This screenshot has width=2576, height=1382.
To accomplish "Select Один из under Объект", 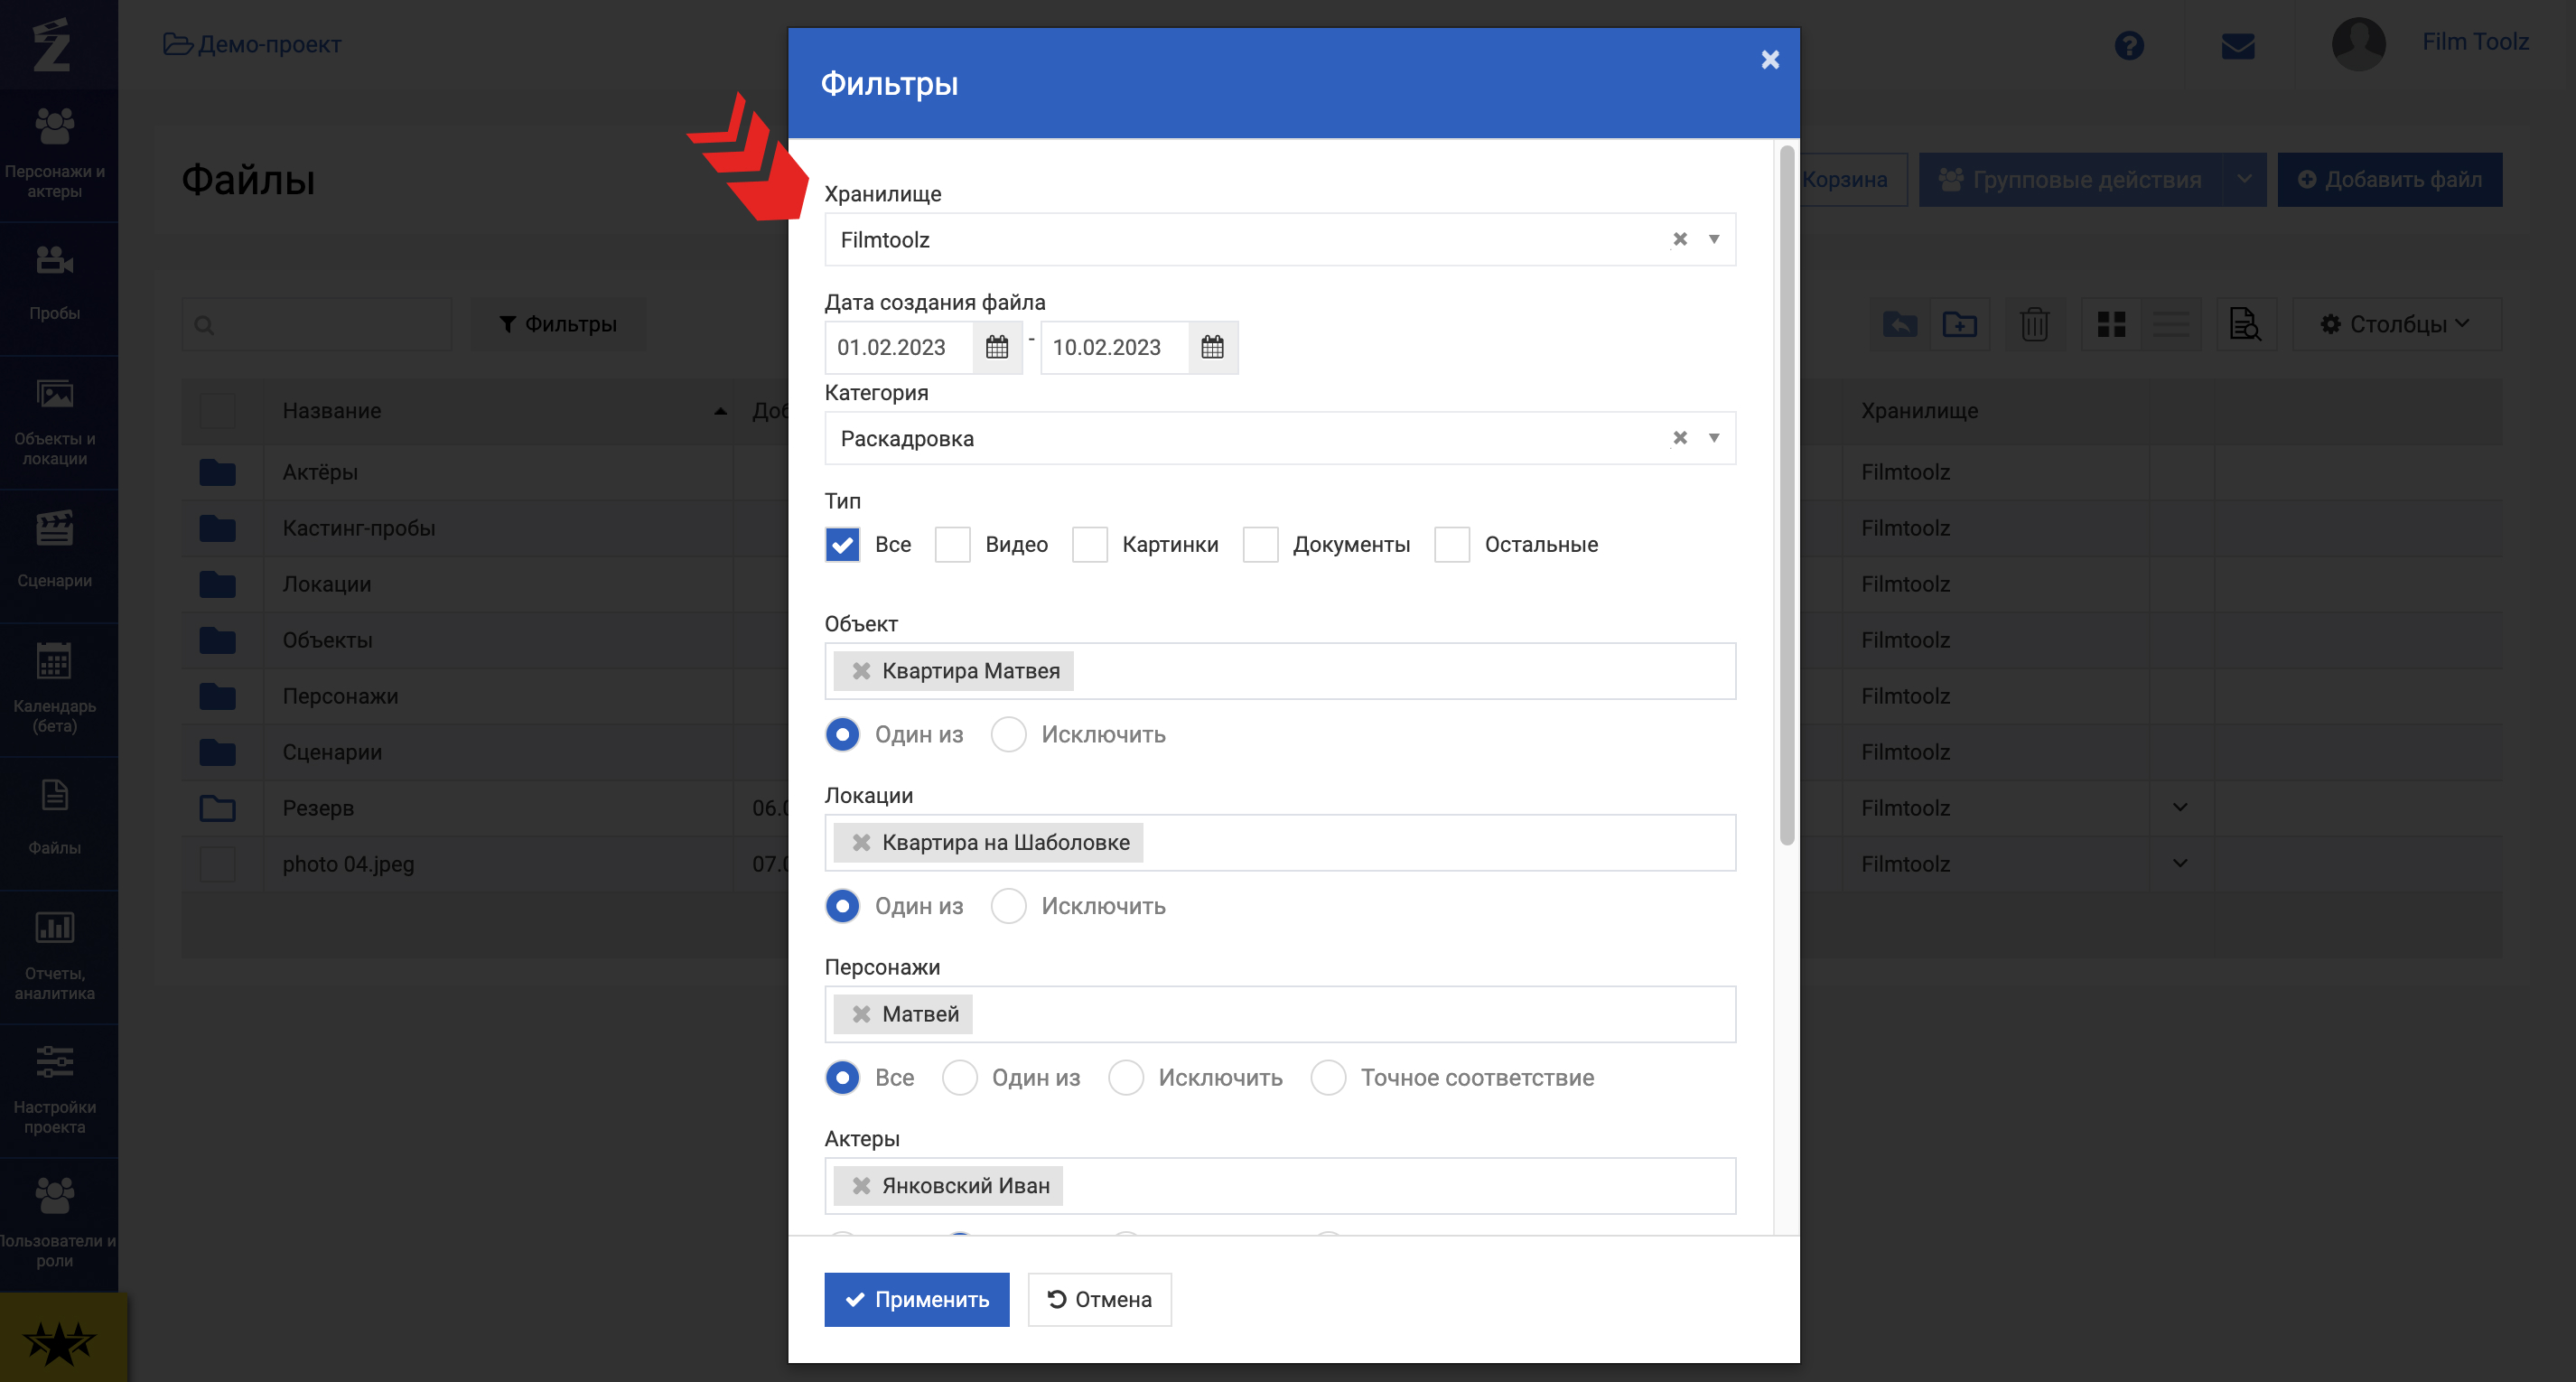I will point(842,734).
